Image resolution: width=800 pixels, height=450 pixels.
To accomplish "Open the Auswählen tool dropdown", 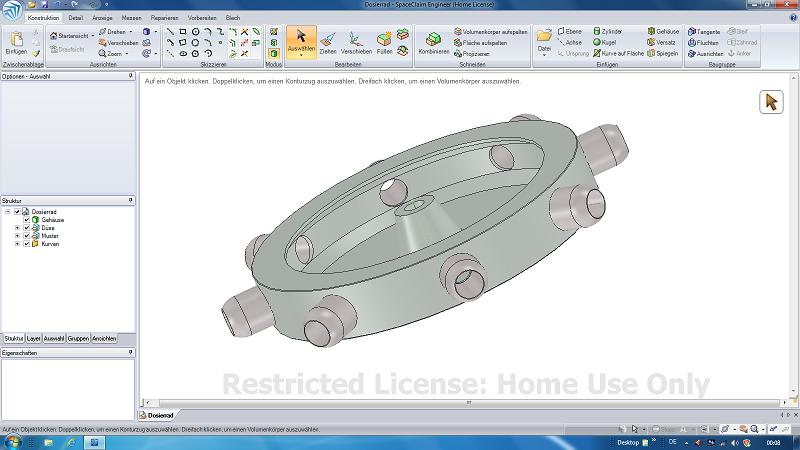I will point(301,55).
